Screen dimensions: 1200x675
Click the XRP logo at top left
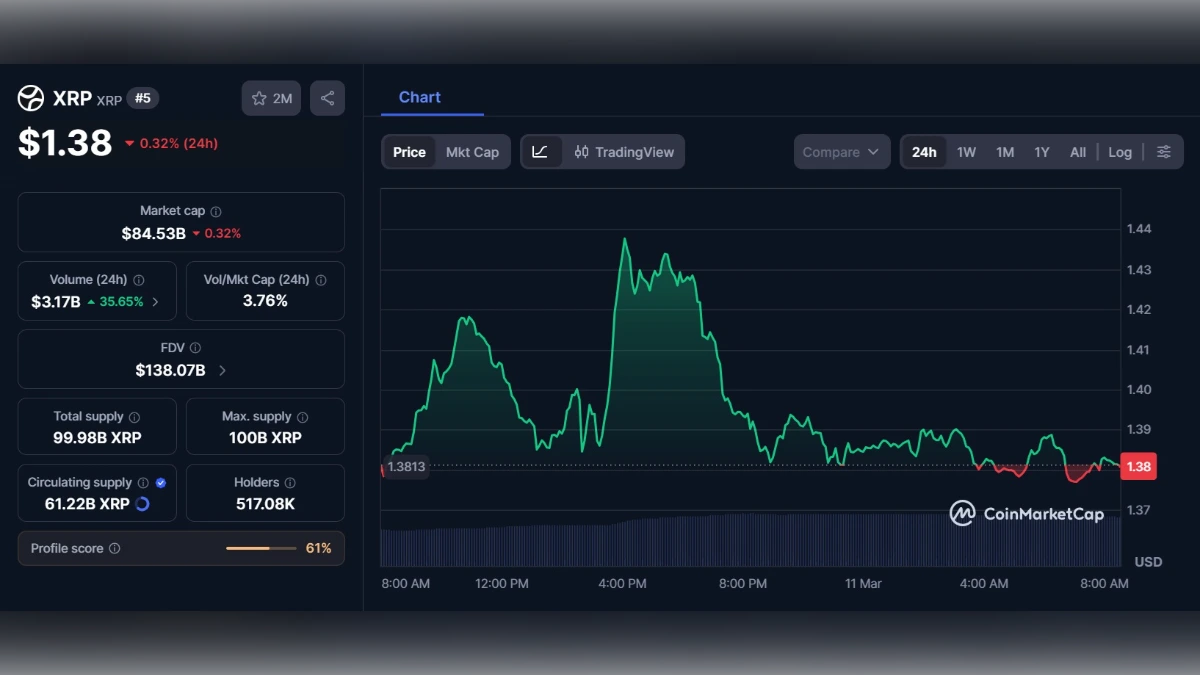click(30, 98)
